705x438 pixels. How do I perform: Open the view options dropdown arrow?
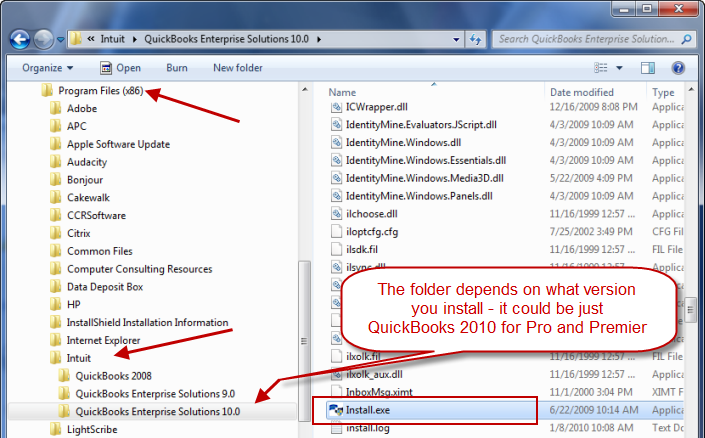point(619,68)
